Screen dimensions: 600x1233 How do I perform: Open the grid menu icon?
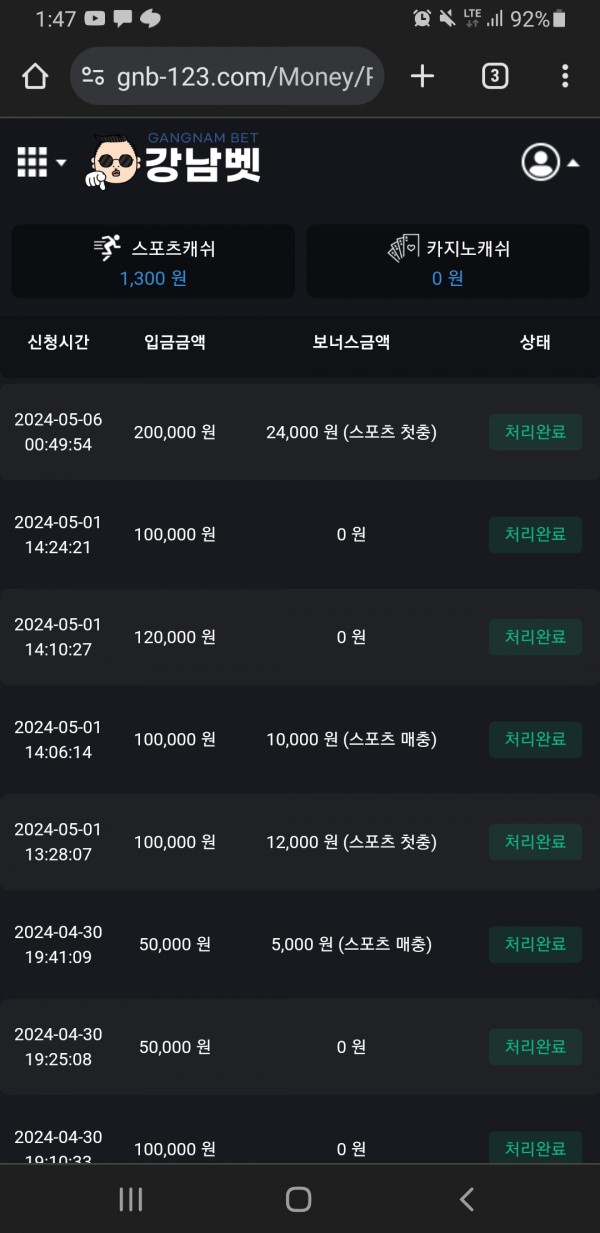[32, 162]
